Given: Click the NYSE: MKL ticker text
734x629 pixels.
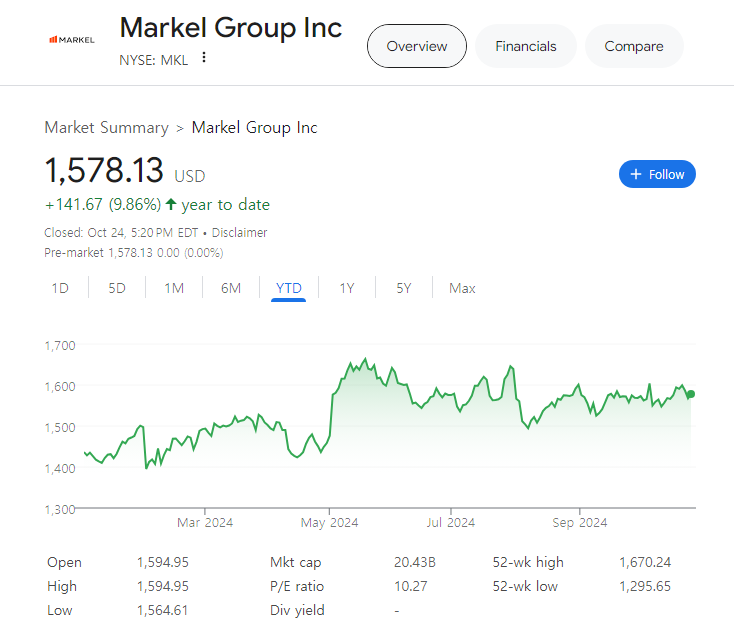Looking at the screenshot, I should pyautogui.click(x=154, y=60).
